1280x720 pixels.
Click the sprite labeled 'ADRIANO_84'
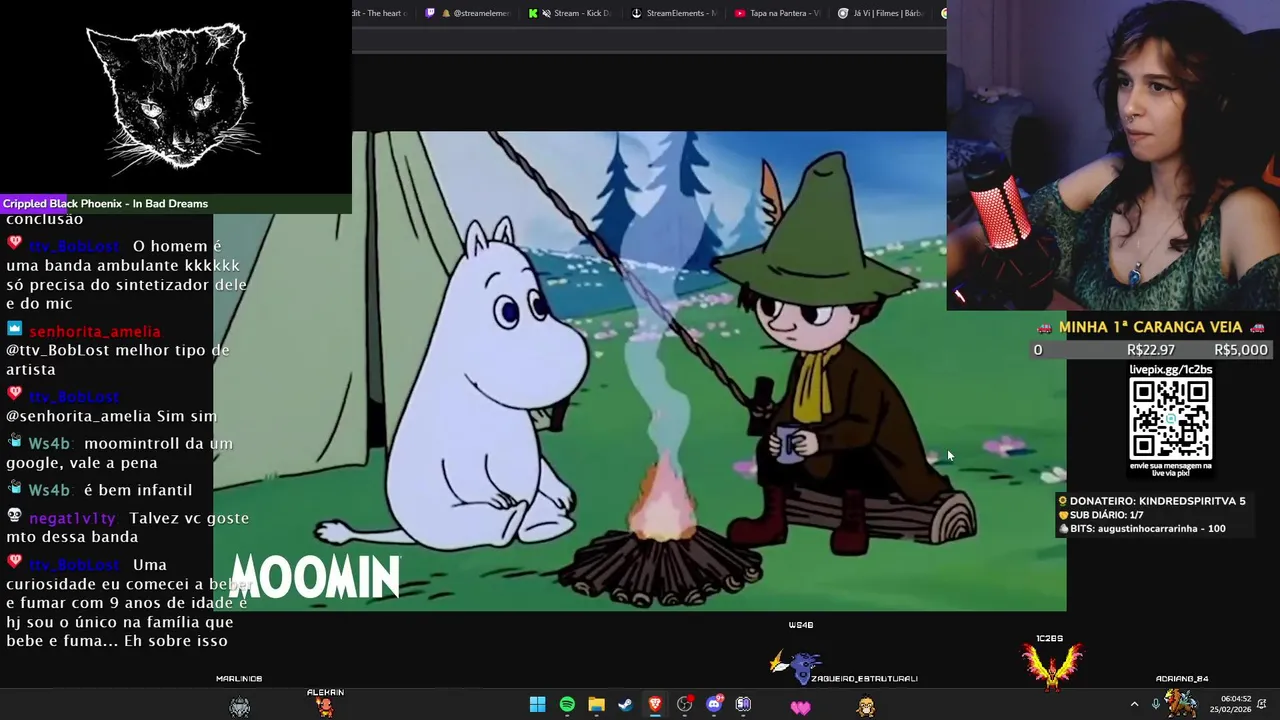[x=1181, y=701]
